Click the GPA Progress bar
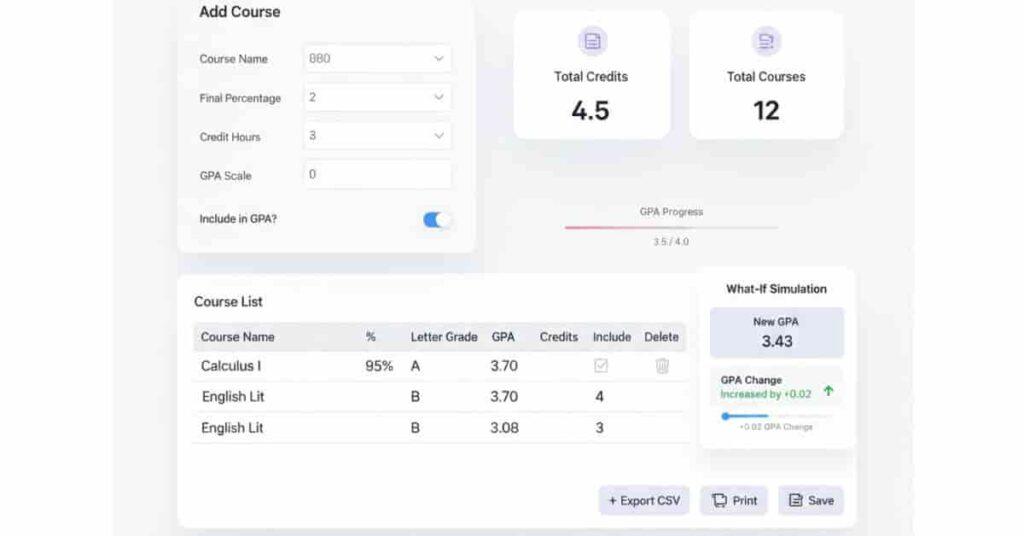The width and height of the screenshot is (1024, 536). pyautogui.click(x=670, y=228)
